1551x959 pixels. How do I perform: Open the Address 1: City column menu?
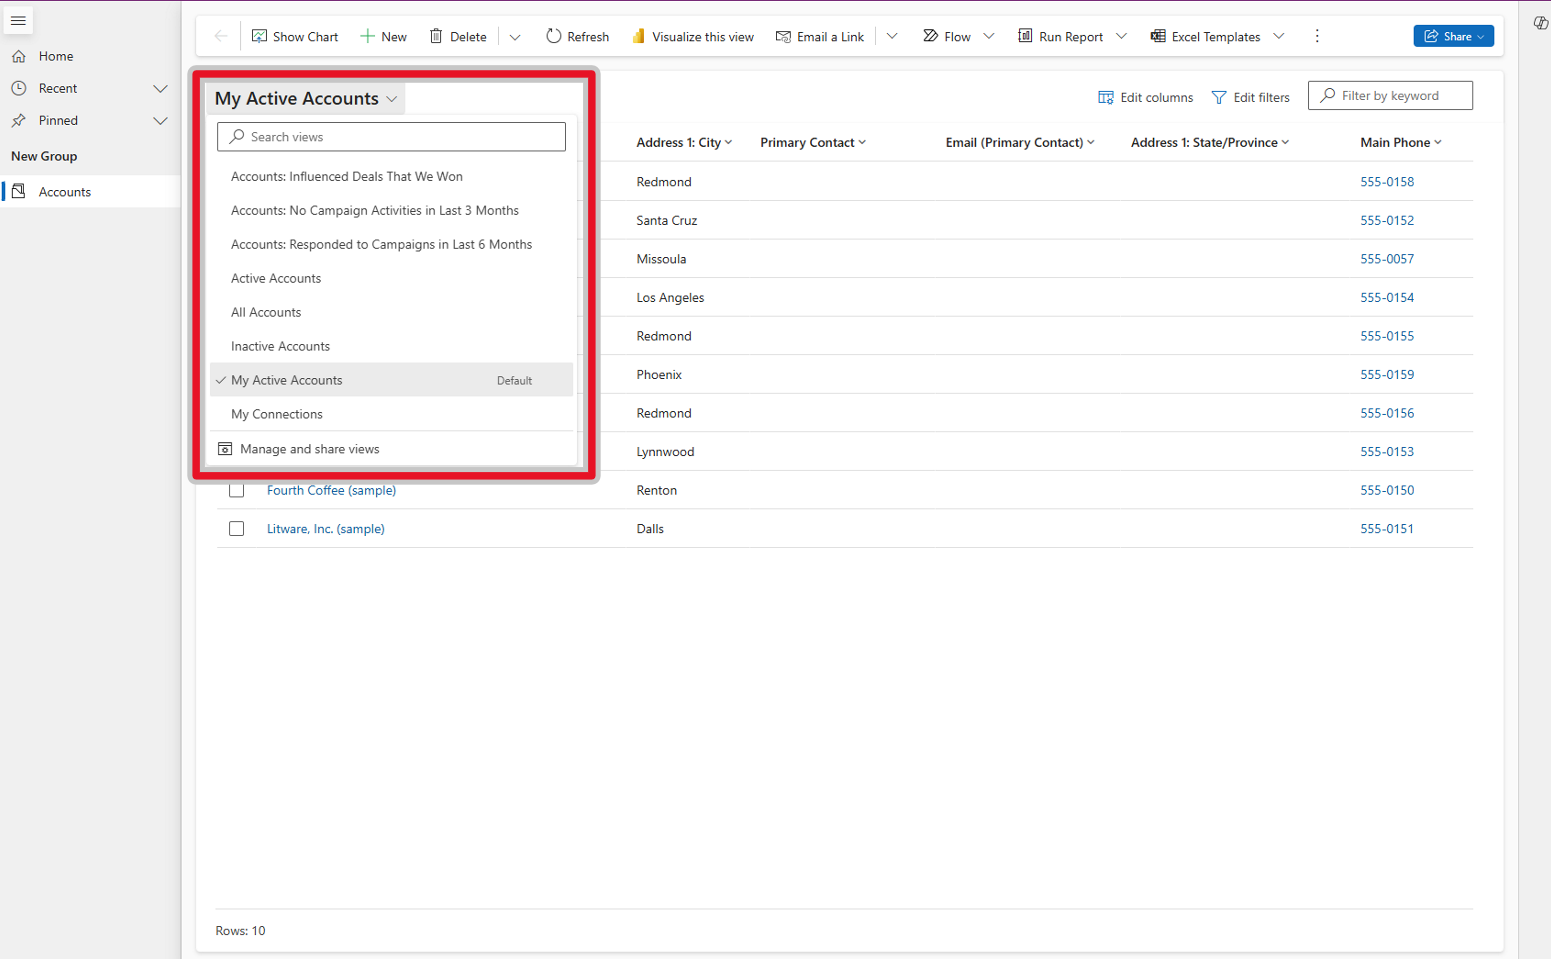click(x=684, y=142)
